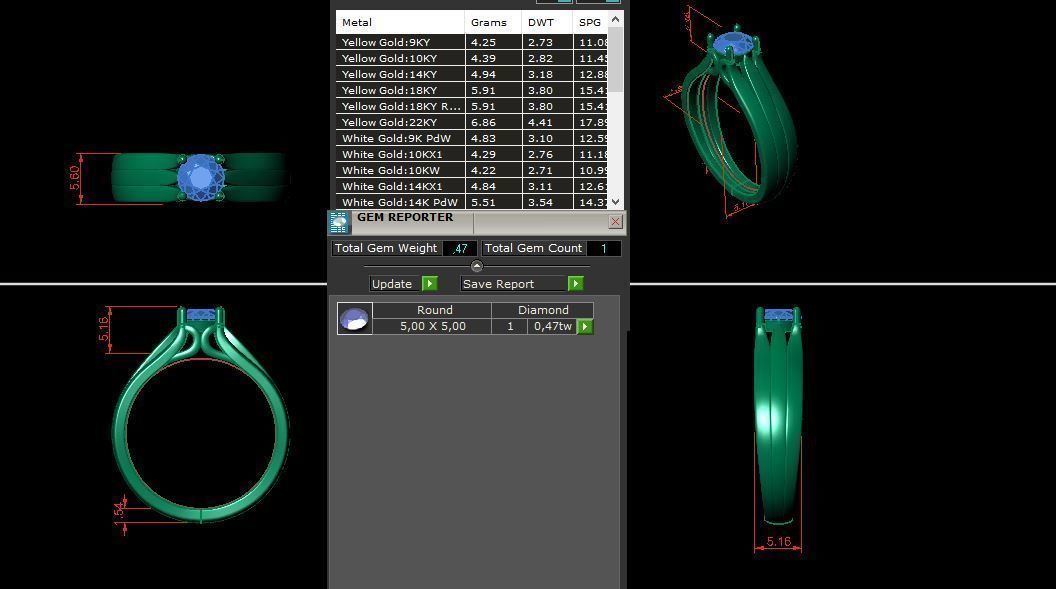
Task: Click the Round shape cell in gem table
Action: 432,310
